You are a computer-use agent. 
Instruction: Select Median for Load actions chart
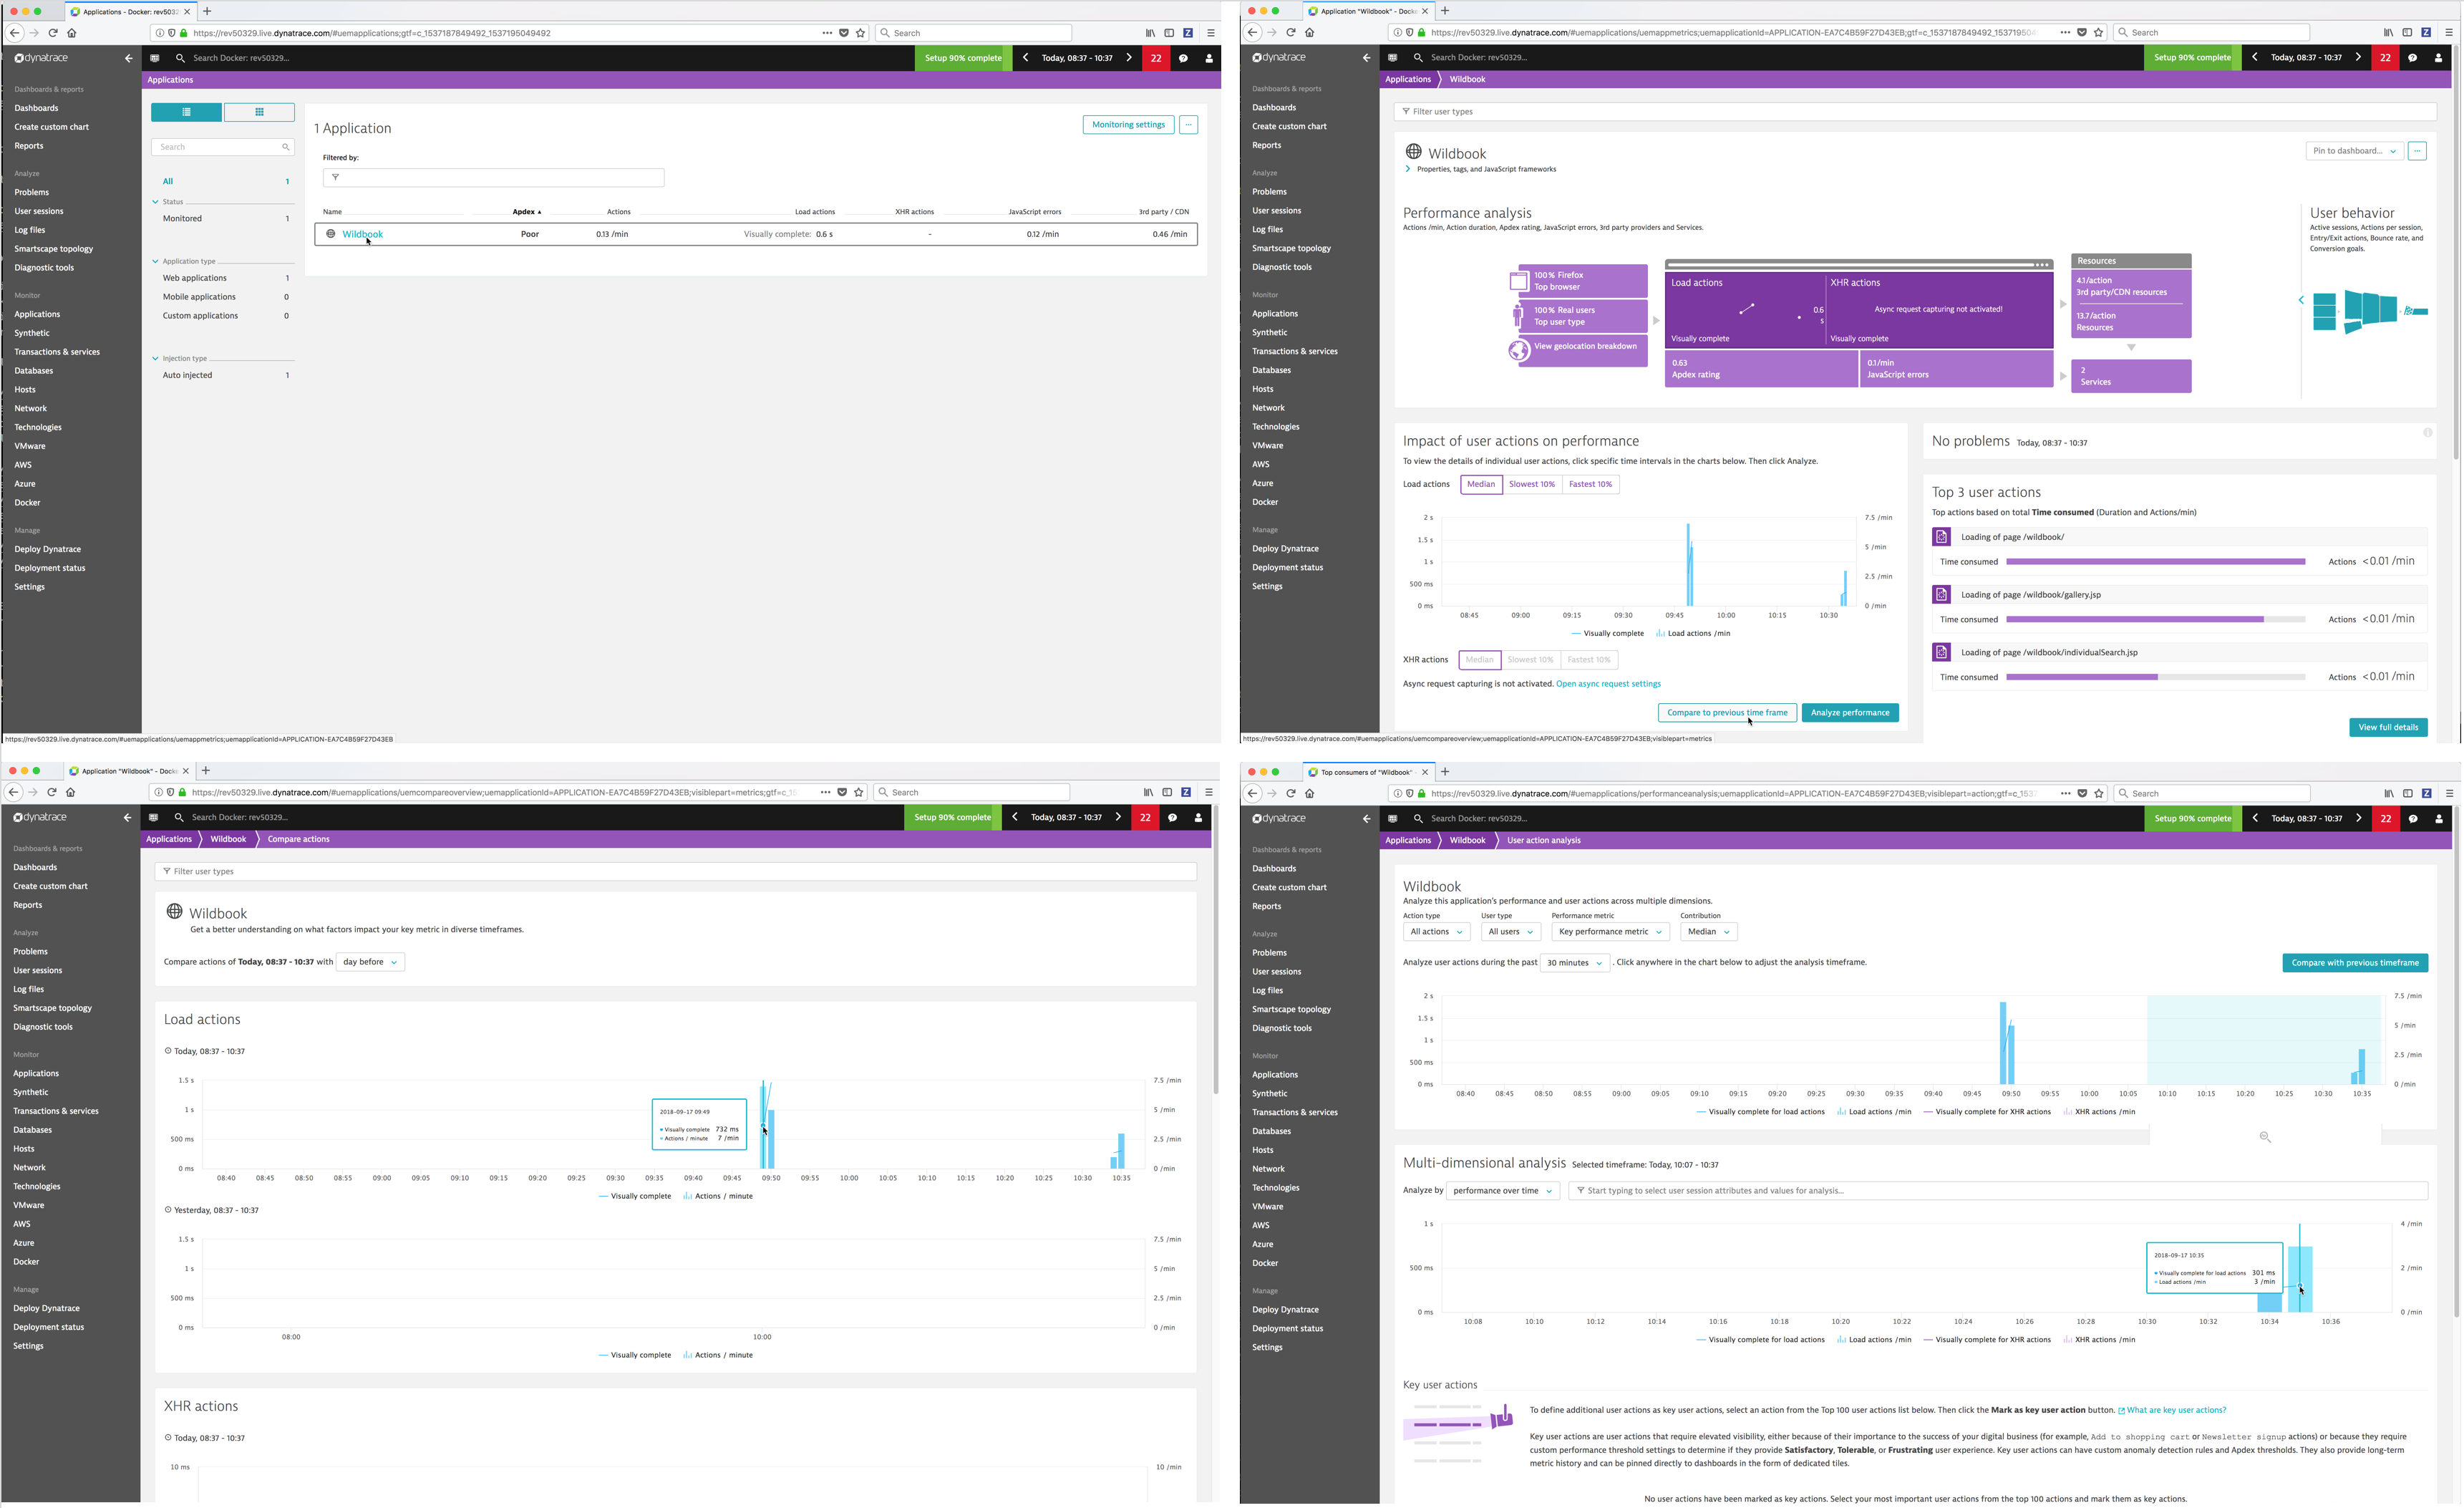[x=1481, y=484]
